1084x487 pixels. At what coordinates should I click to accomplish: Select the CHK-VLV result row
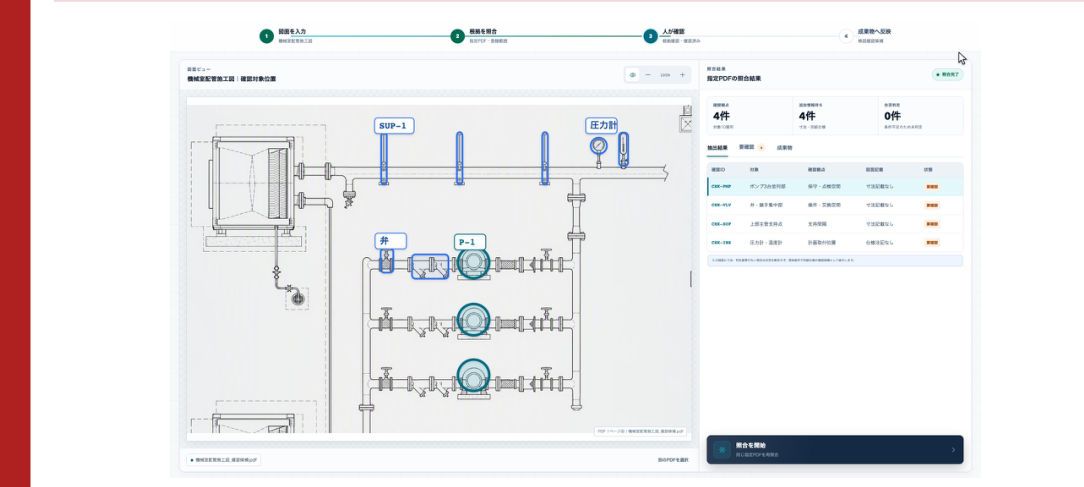(x=834, y=205)
